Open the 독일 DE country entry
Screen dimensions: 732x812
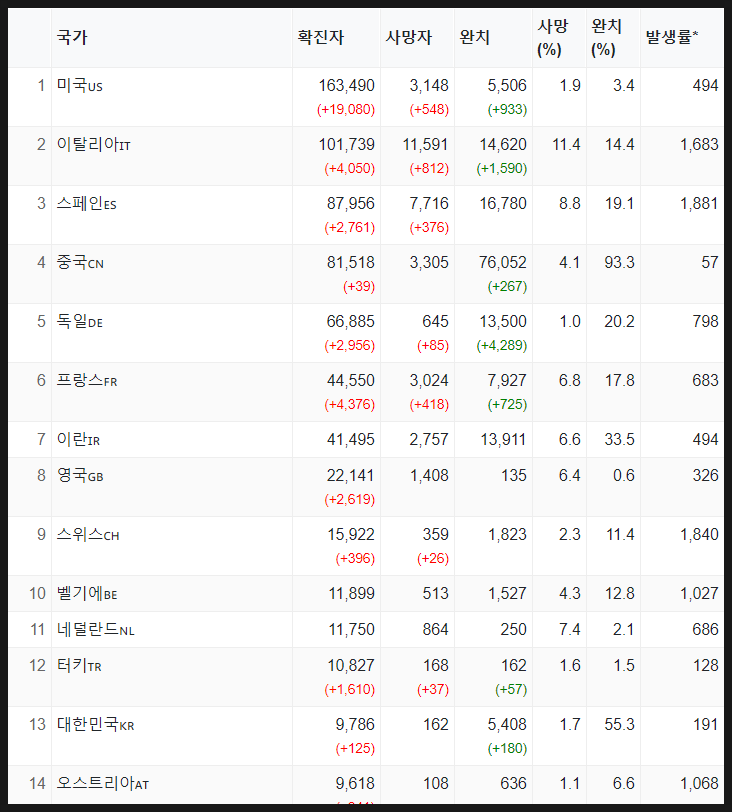click(80, 321)
